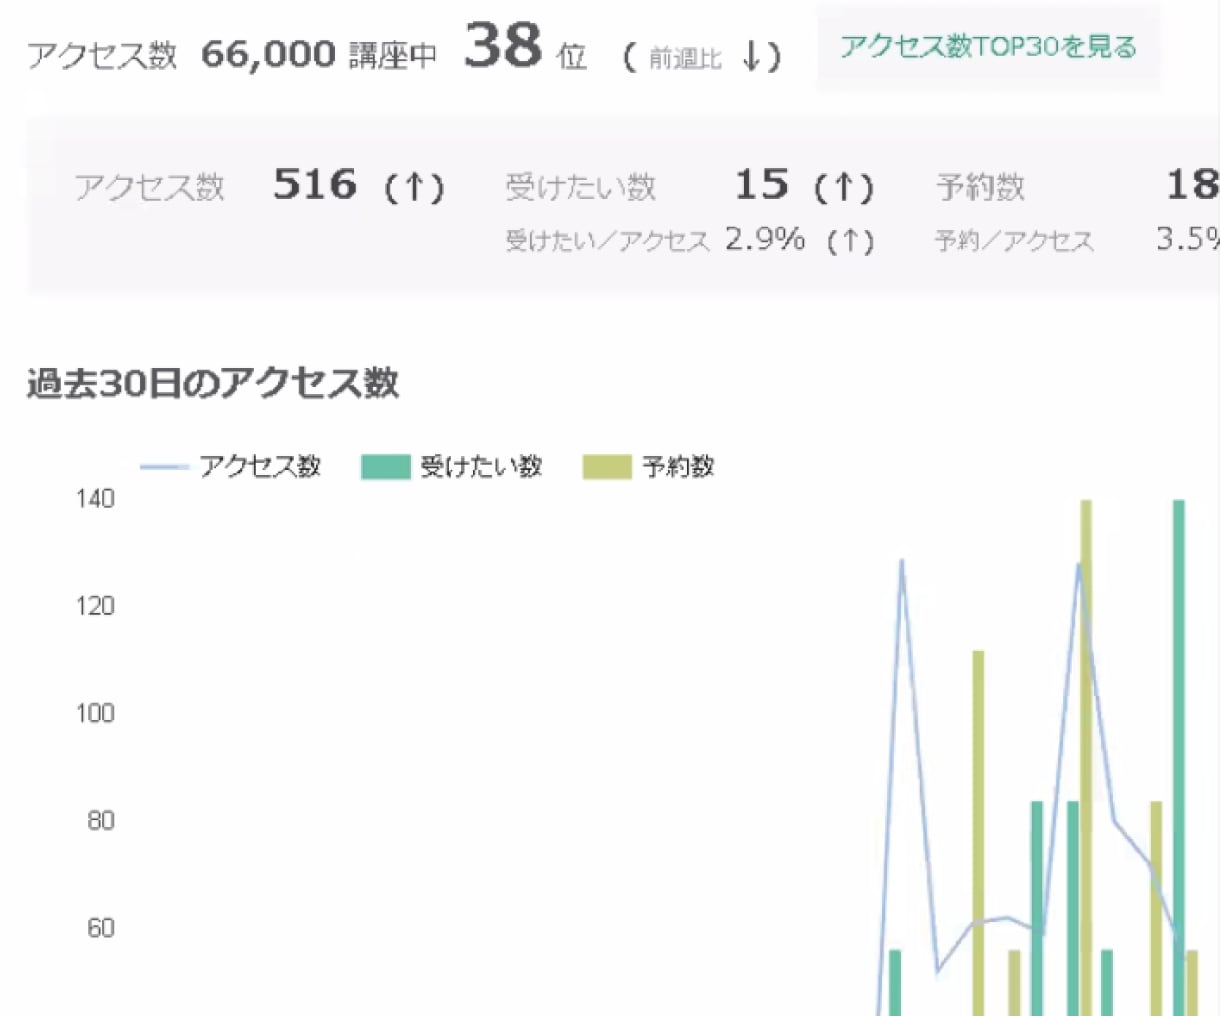Click the olive 予約数 legend swatch
This screenshot has height=1016, width=1220.
(x=608, y=467)
